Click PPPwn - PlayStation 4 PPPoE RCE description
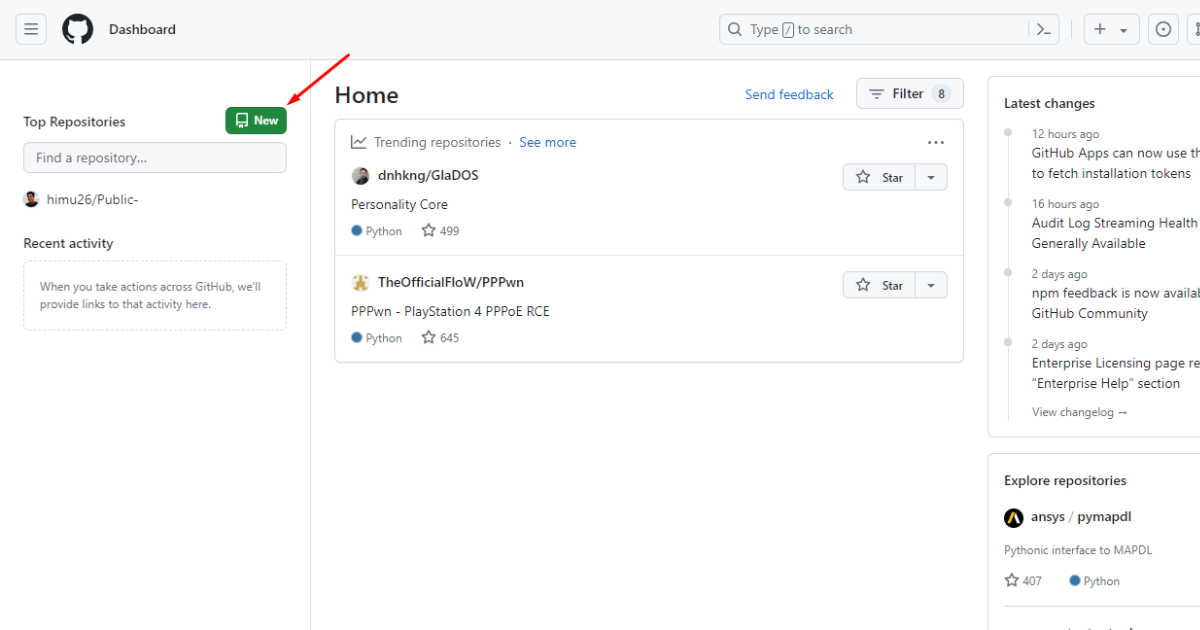1200x630 pixels. [450, 311]
